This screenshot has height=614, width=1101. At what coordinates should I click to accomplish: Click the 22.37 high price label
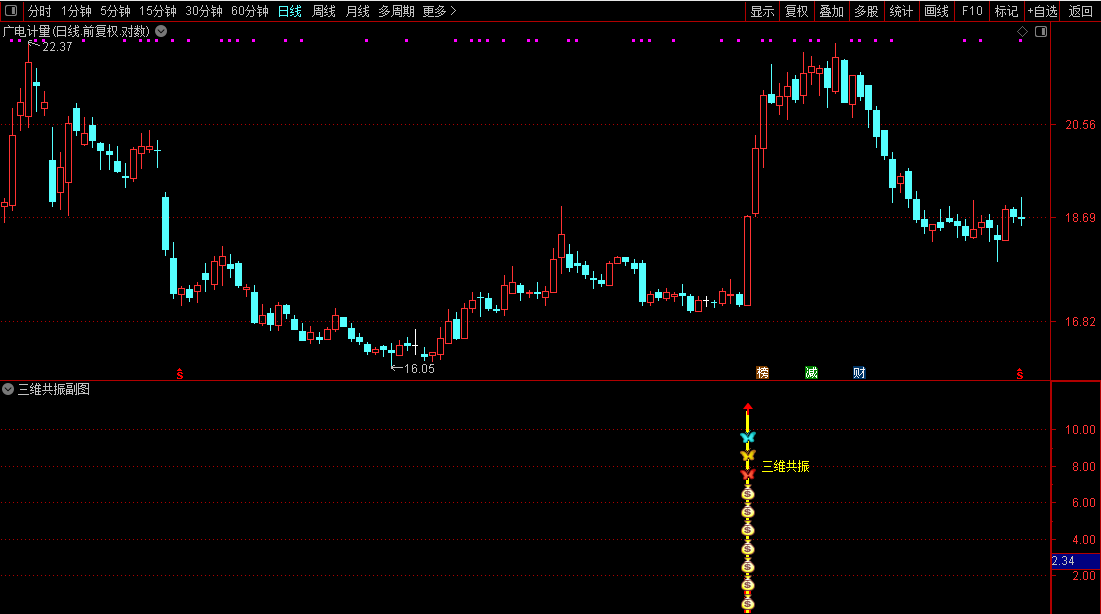click(57, 47)
